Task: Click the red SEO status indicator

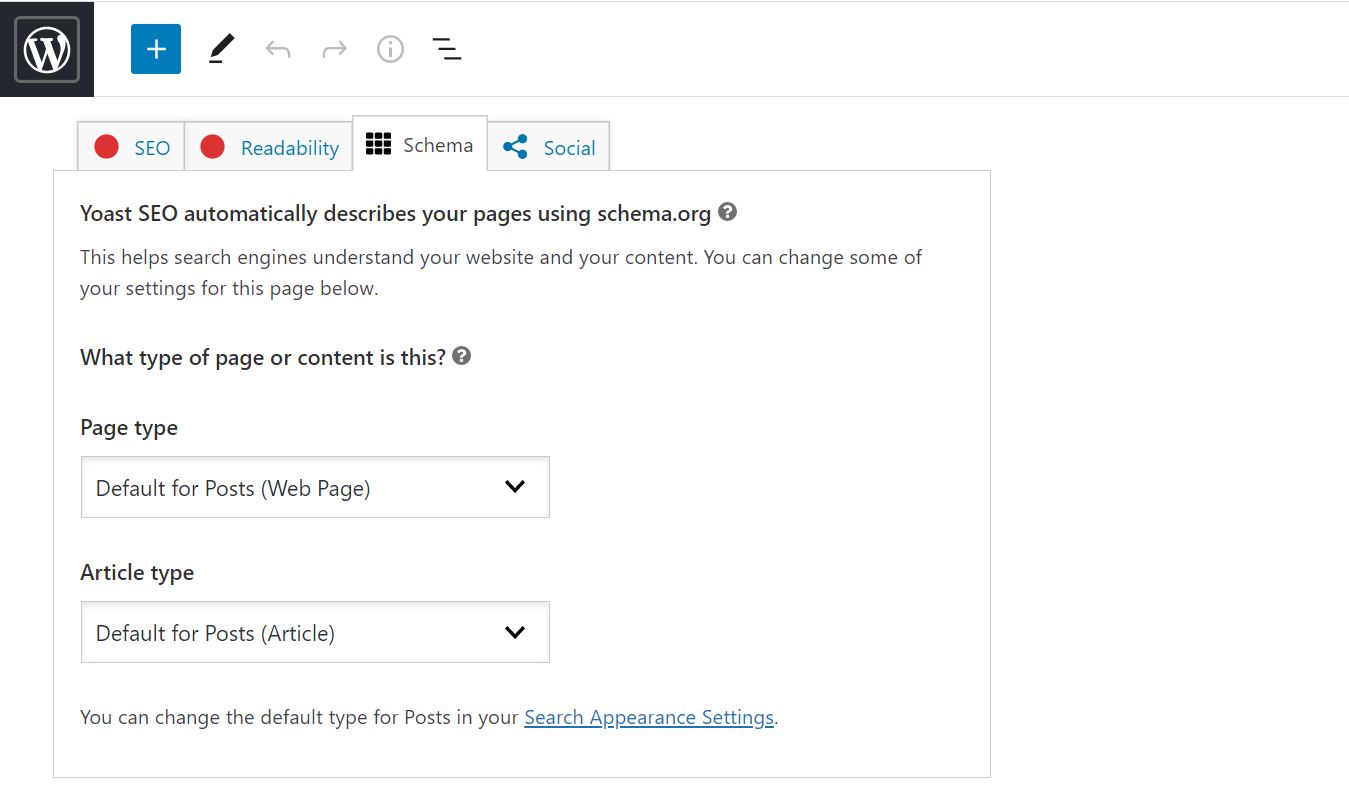Action: pyautogui.click(x=106, y=146)
